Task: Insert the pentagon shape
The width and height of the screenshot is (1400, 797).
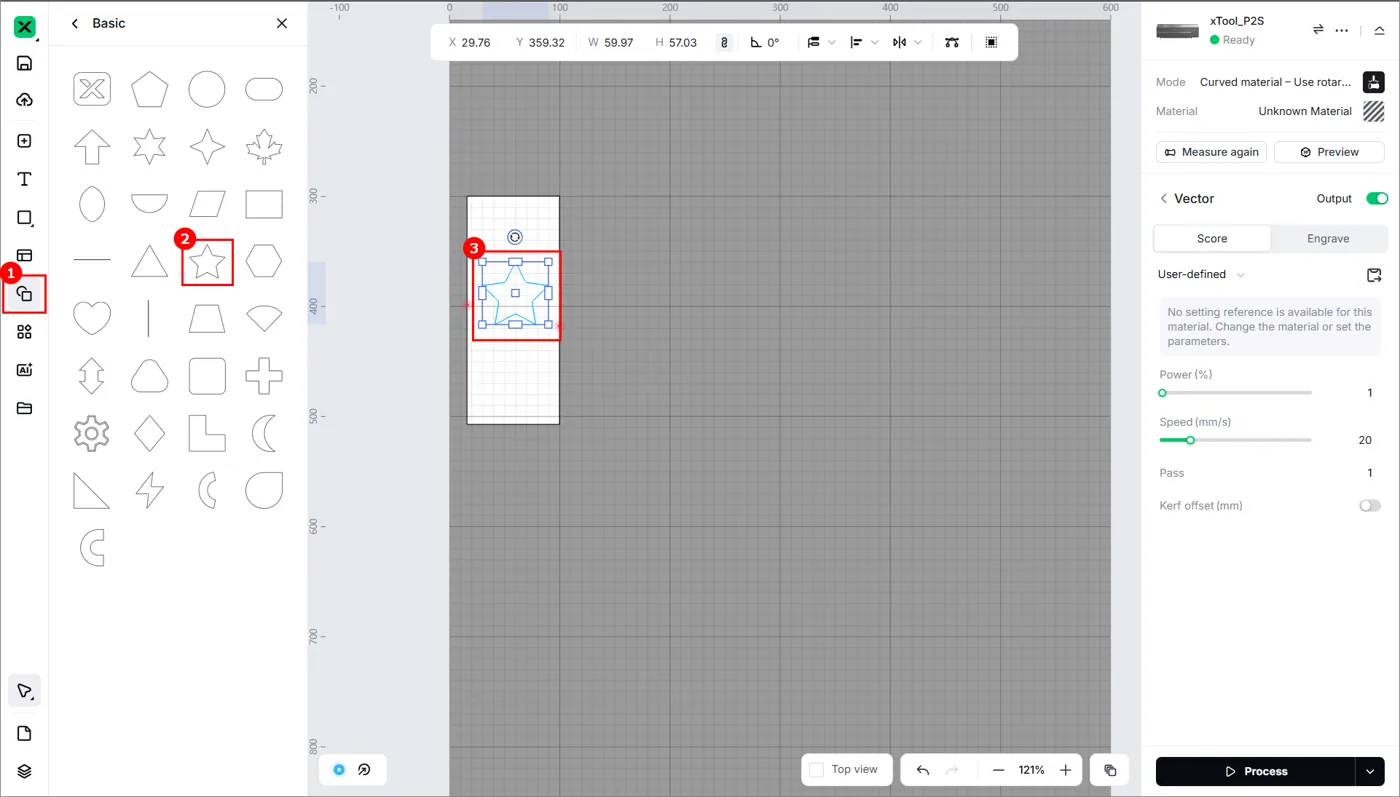Action: coord(149,89)
